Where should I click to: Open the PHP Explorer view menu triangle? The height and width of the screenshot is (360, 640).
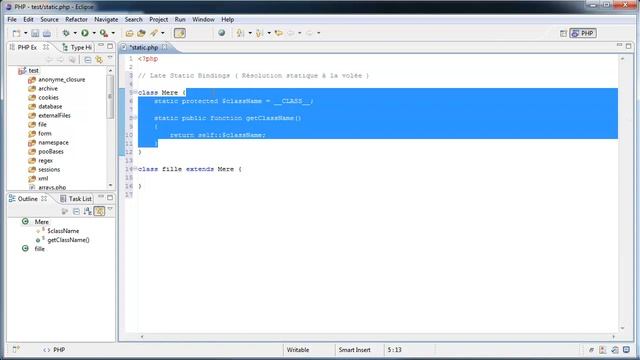tap(110, 59)
